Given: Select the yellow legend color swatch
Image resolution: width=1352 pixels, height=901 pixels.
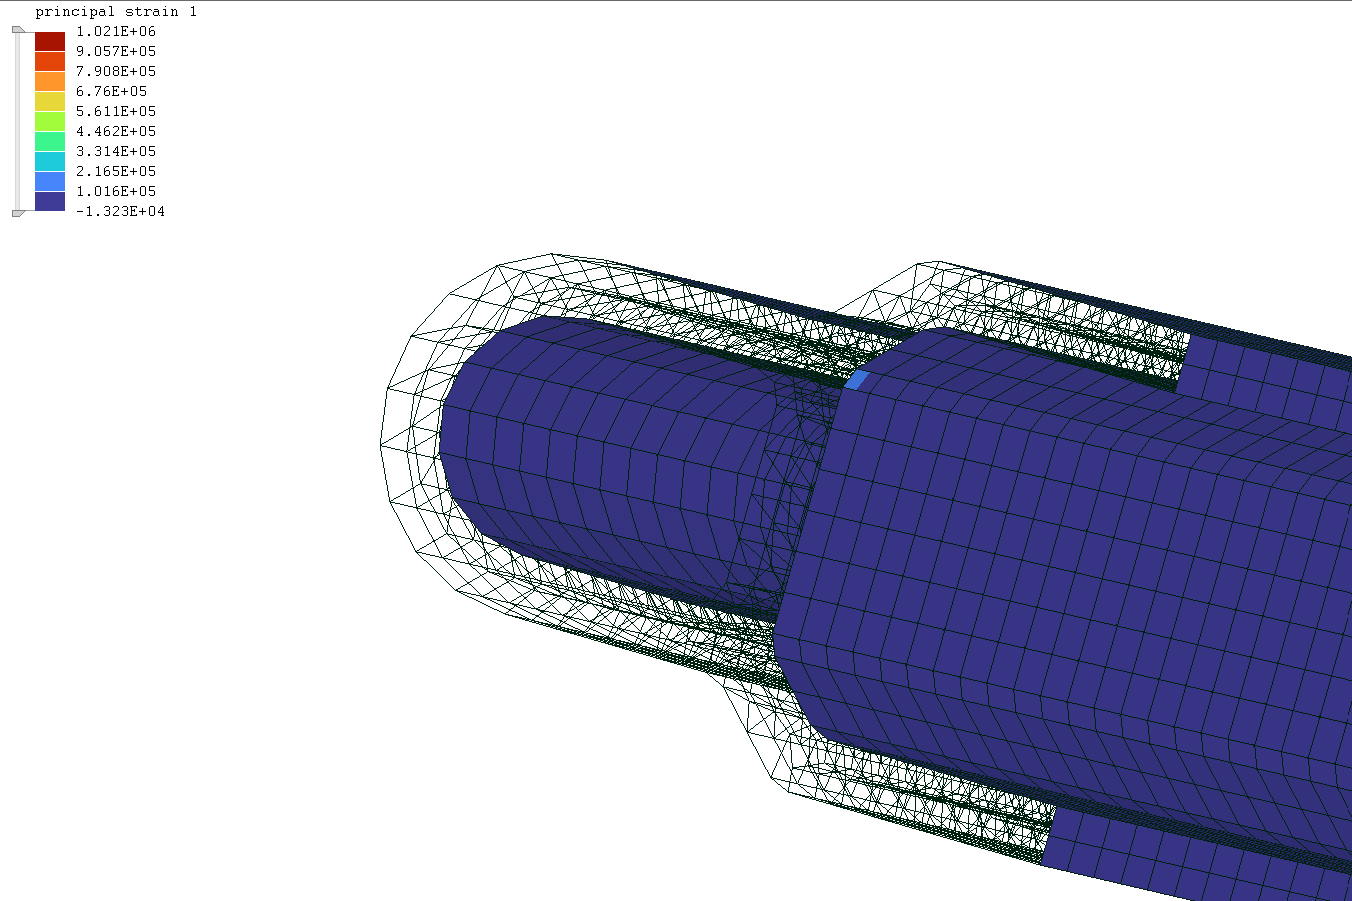Looking at the screenshot, I should point(50,101).
